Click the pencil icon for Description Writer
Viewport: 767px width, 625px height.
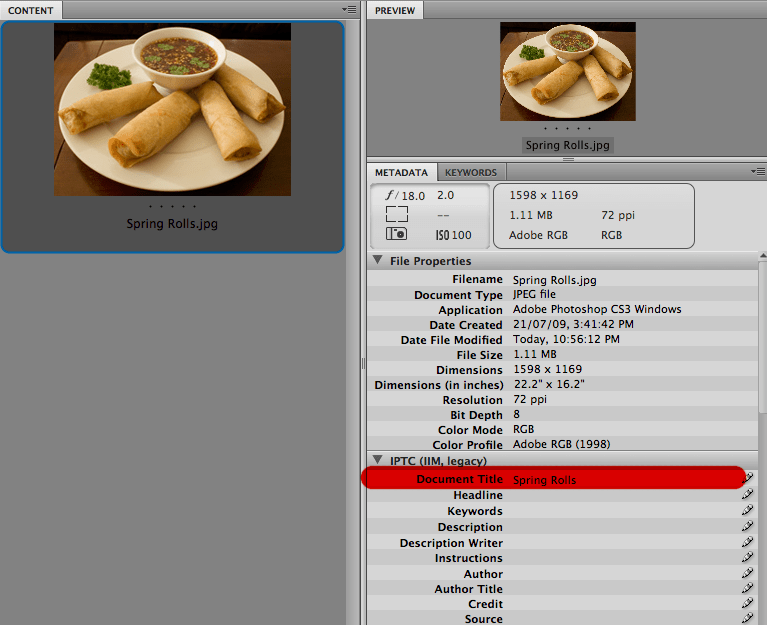(747, 542)
